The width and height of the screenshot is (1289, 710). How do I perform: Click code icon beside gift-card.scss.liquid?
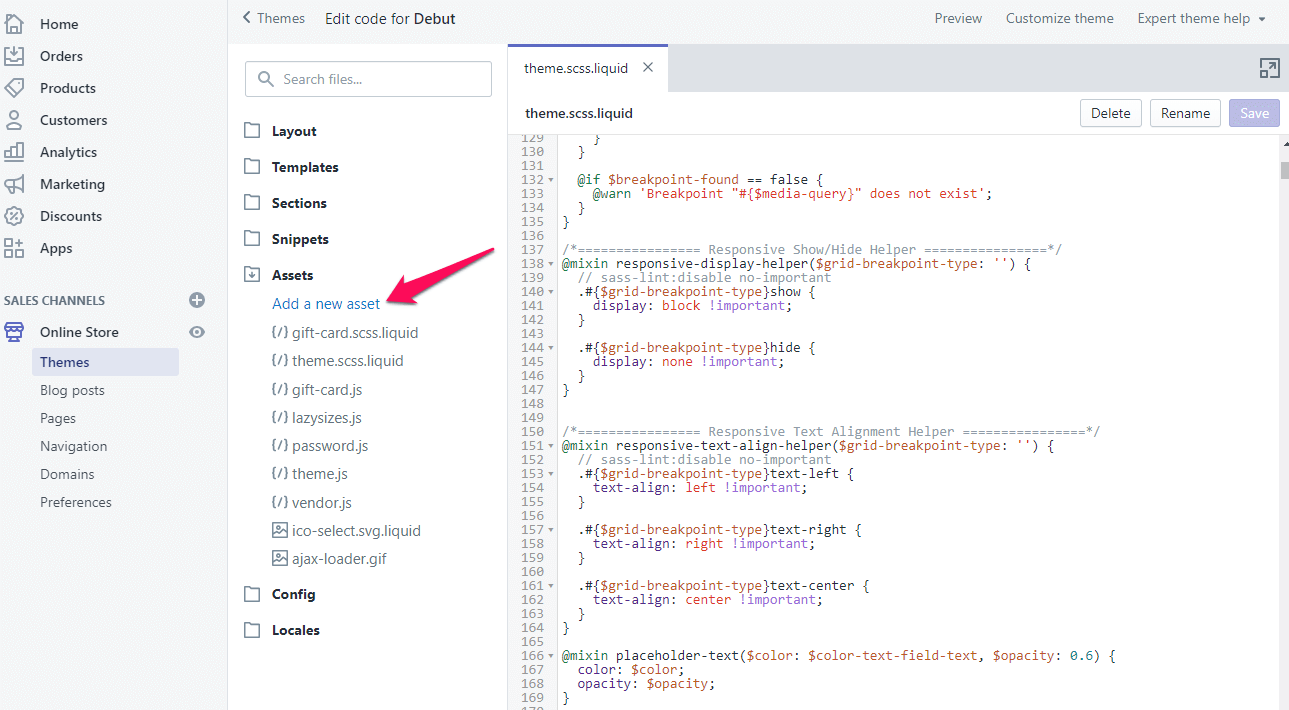(280, 332)
